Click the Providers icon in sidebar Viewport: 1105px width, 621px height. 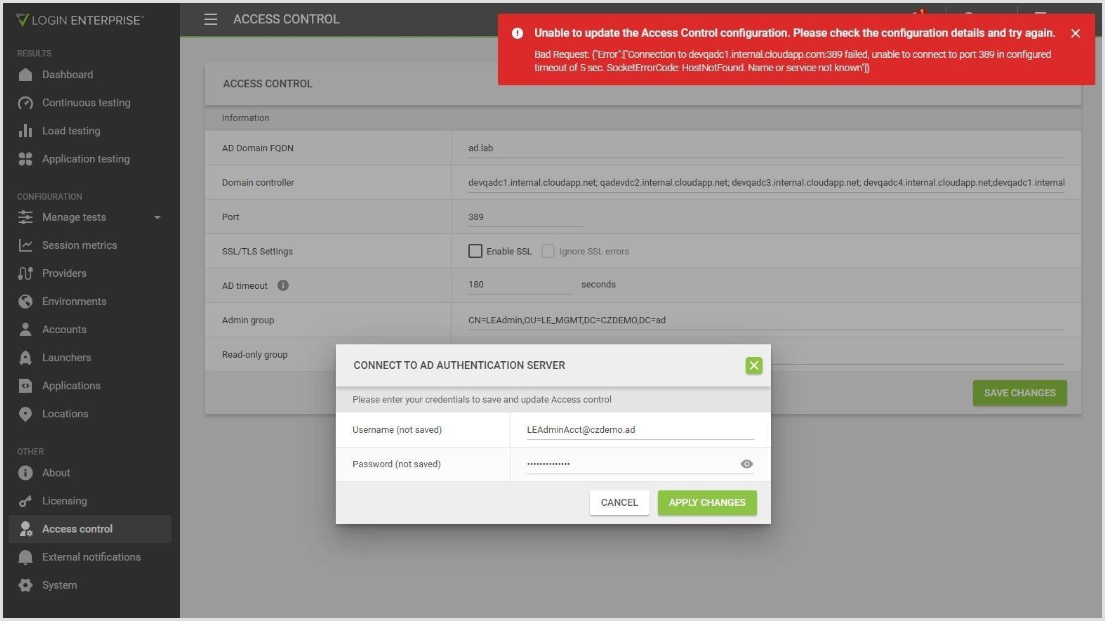(x=26, y=273)
